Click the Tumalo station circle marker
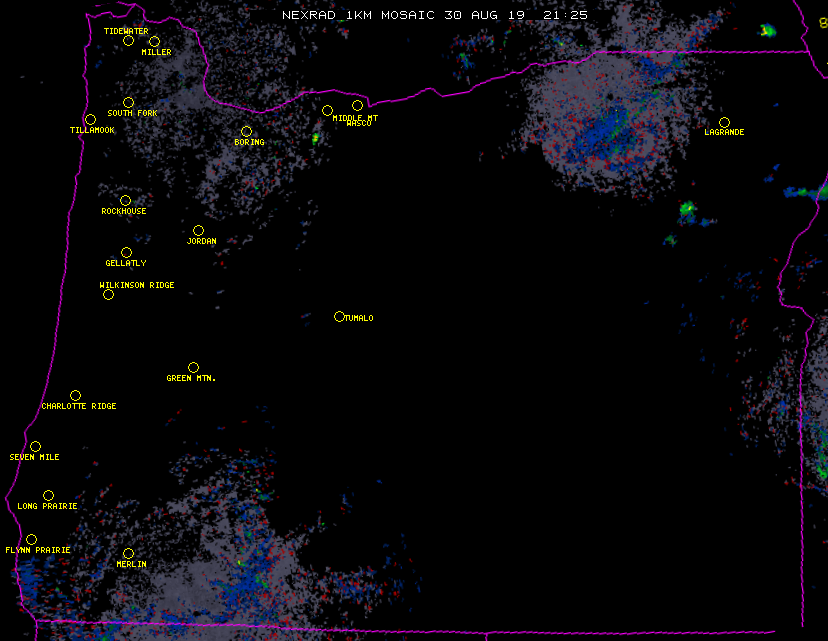This screenshot has height=641, width=828. 339,317
